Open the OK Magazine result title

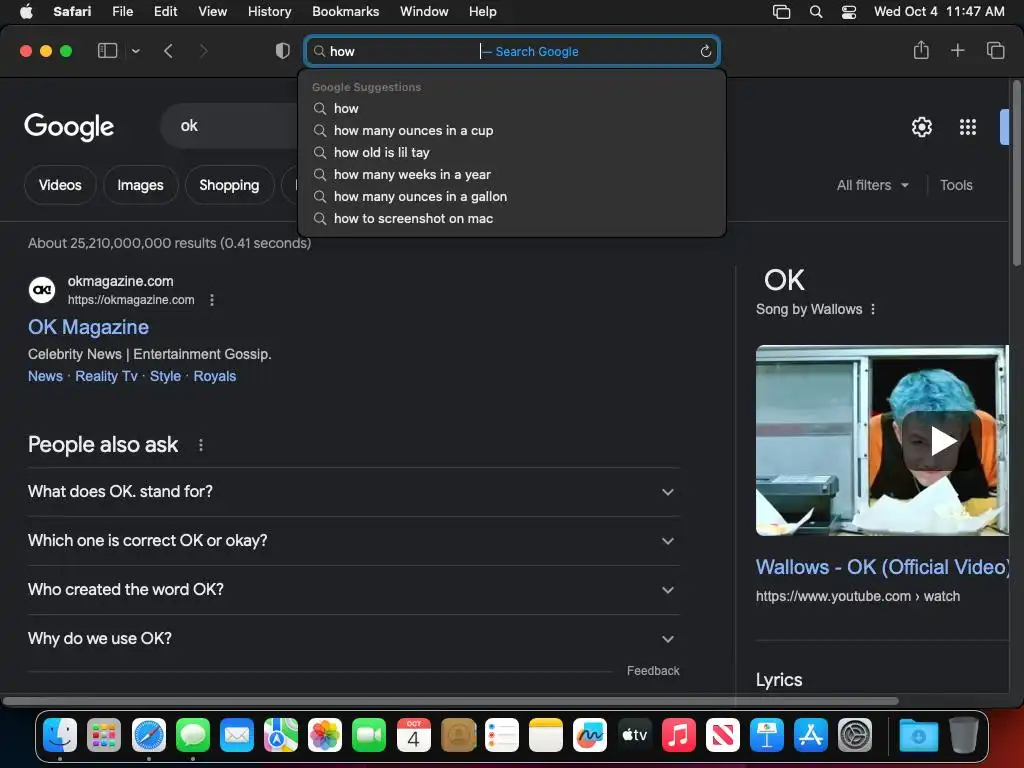pyautogui.click(x=88, y=327)
